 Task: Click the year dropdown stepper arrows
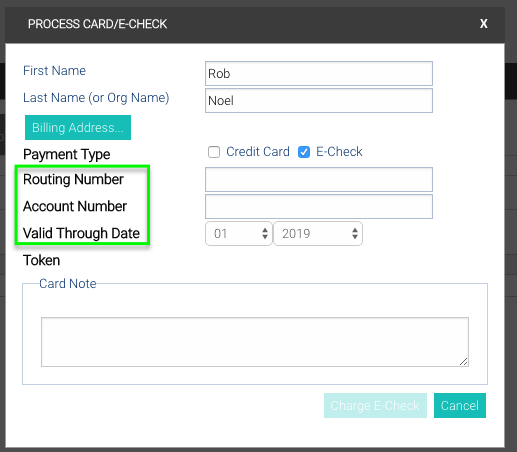[x=355, y=234]
